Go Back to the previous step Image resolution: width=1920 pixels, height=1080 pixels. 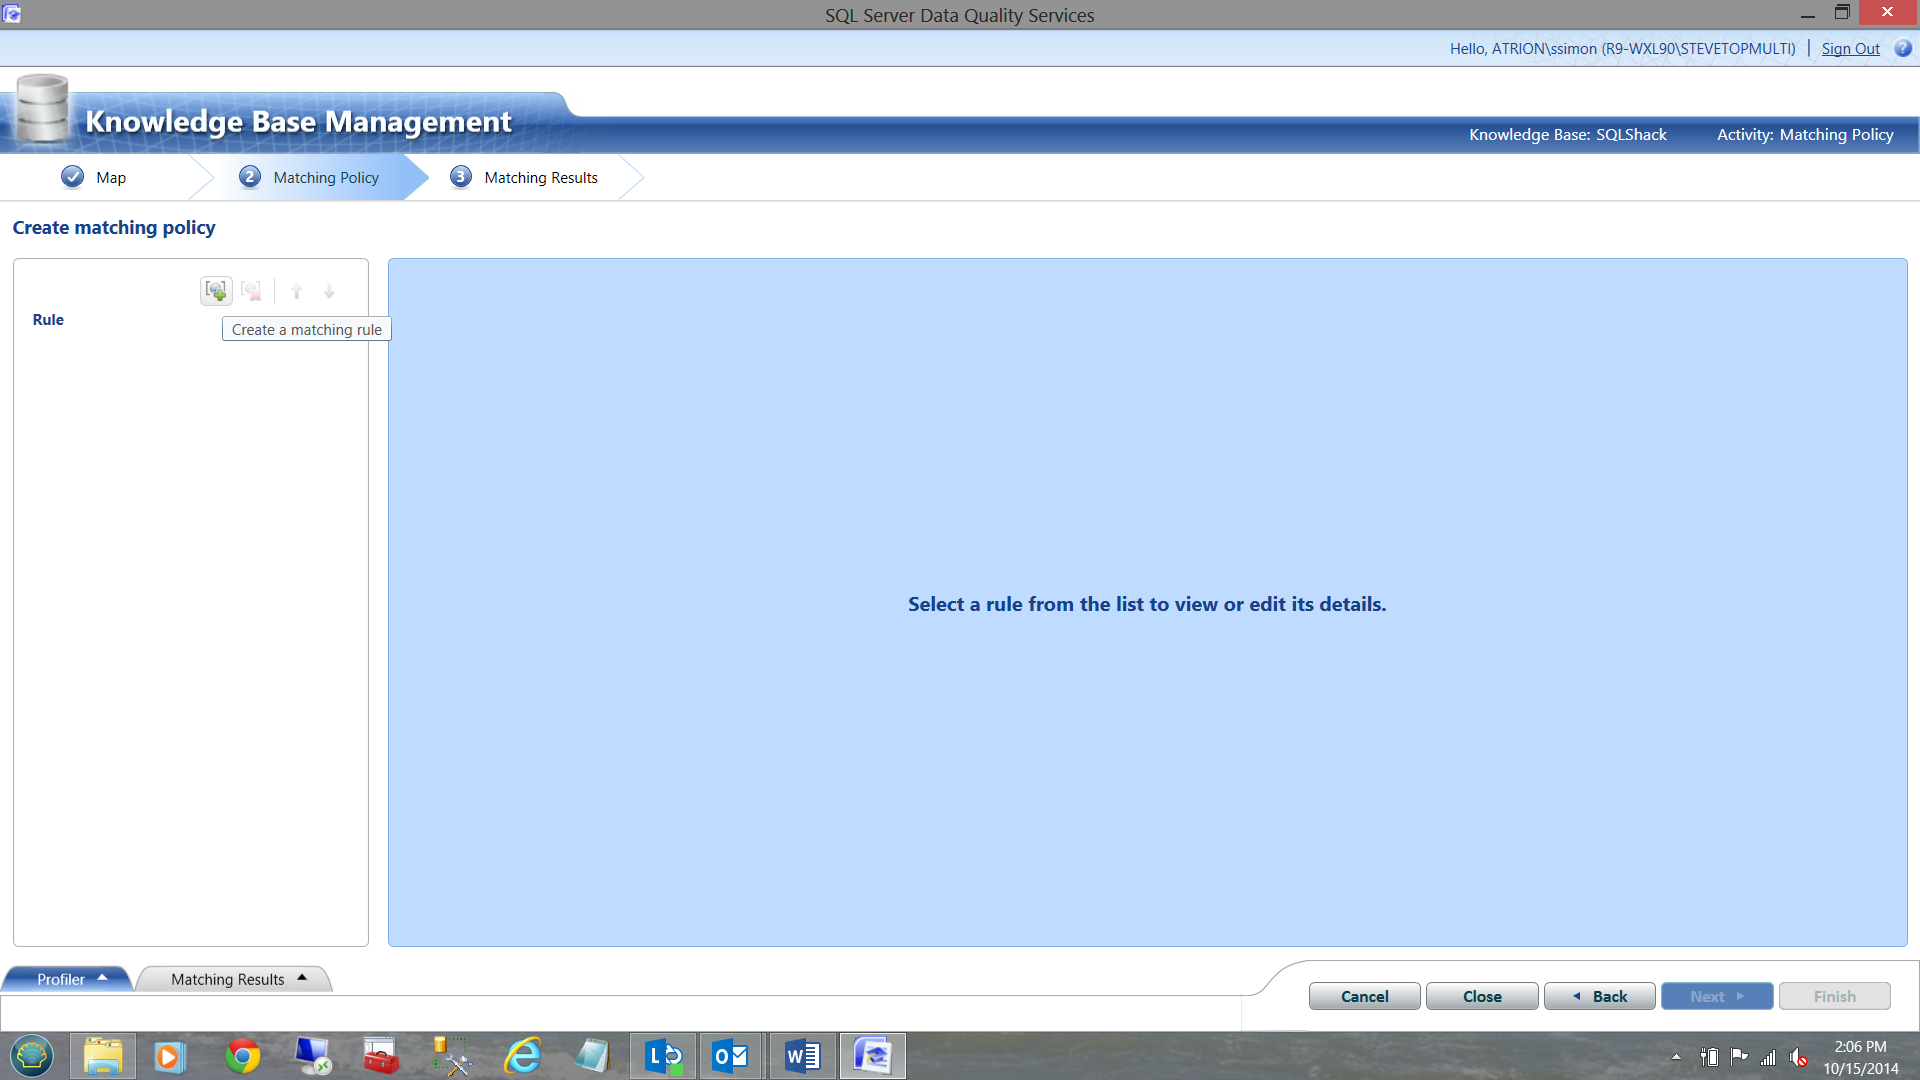(x=1599, y=996)
